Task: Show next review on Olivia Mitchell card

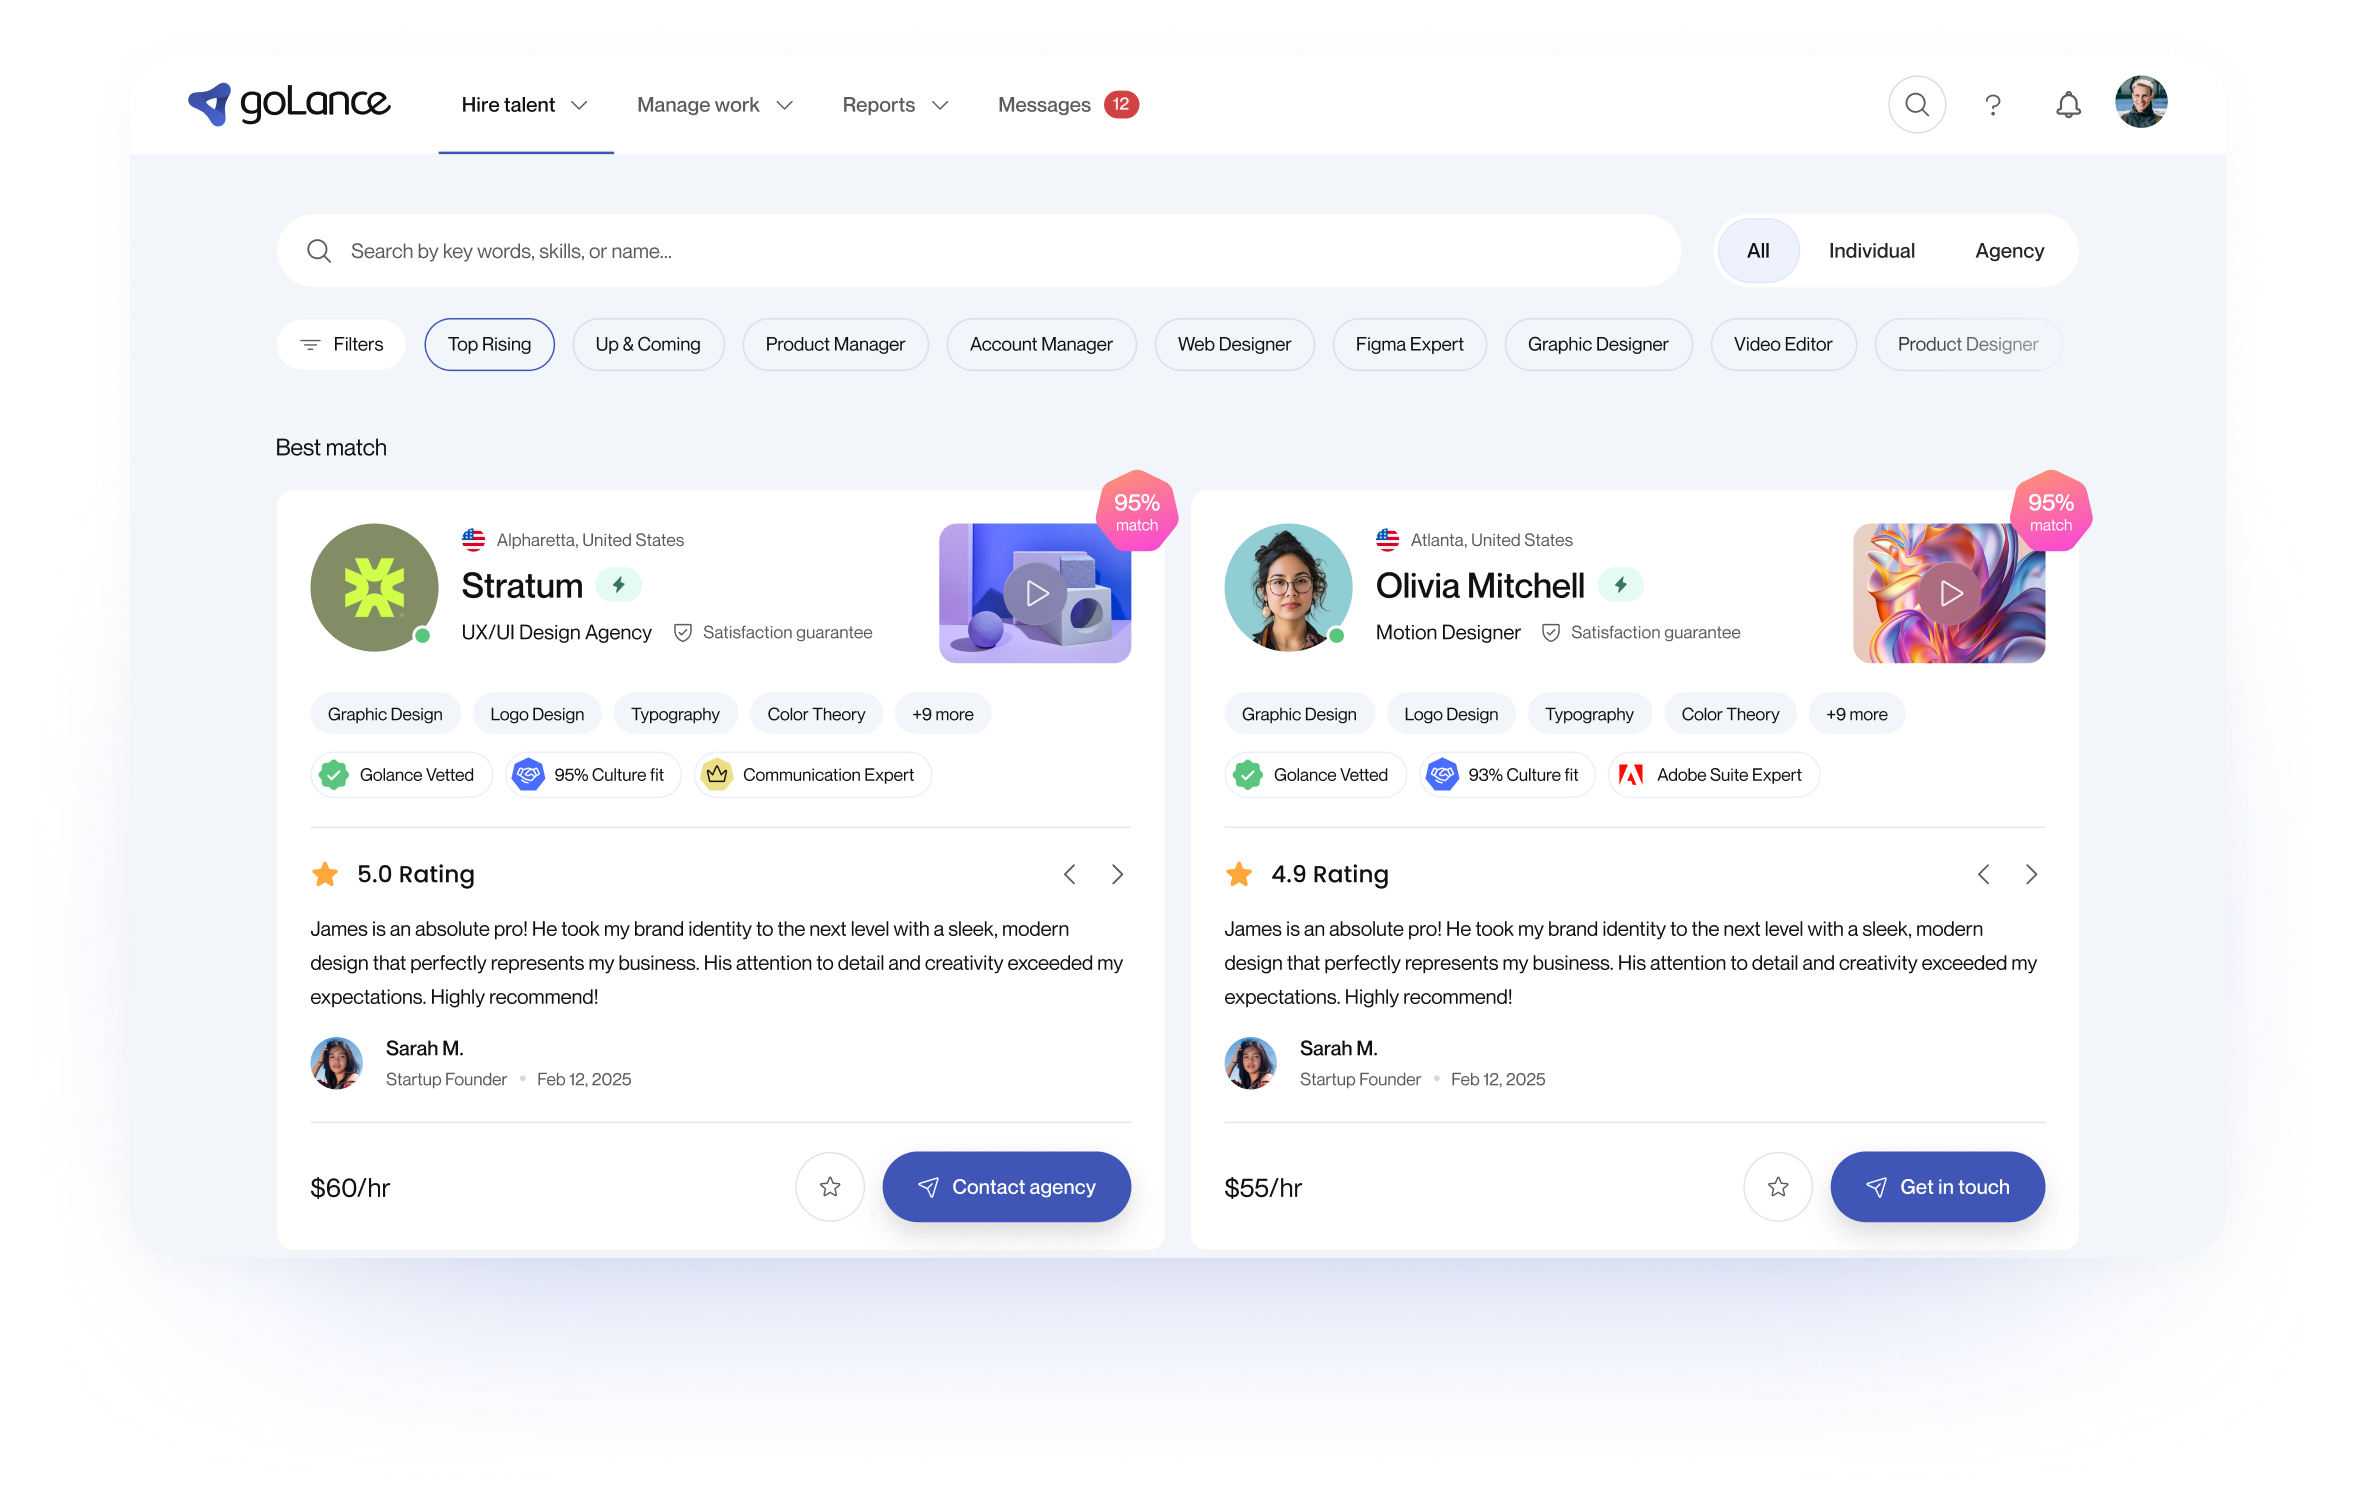Action: click(2031, 875)
